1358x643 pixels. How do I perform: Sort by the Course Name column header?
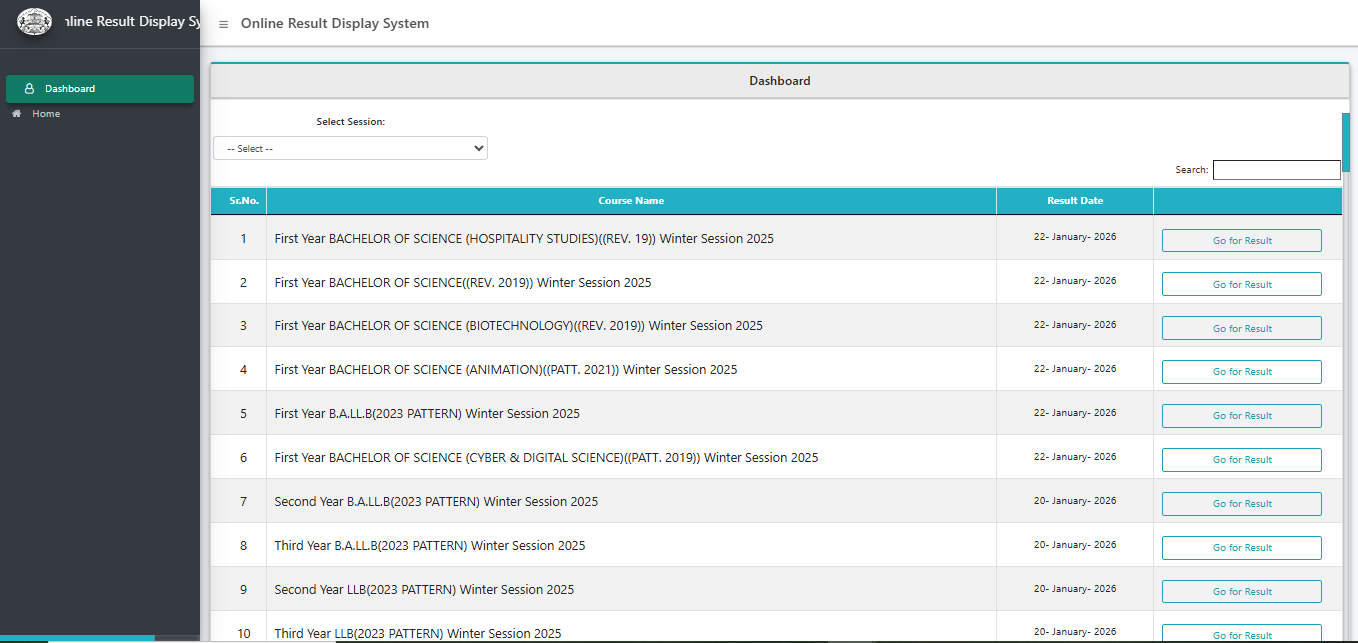631,201
